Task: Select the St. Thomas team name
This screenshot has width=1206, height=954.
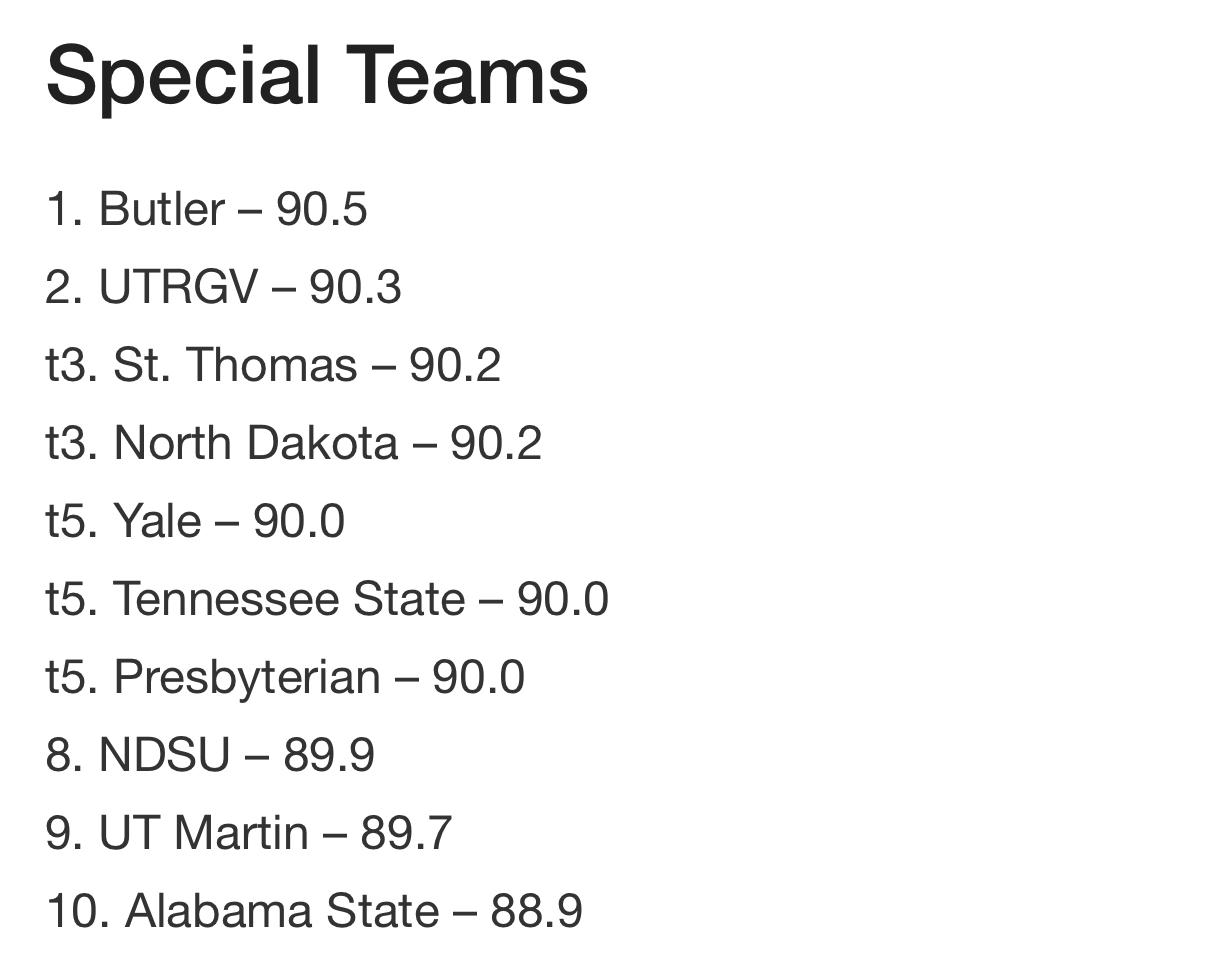Action: tap(235, 365)
